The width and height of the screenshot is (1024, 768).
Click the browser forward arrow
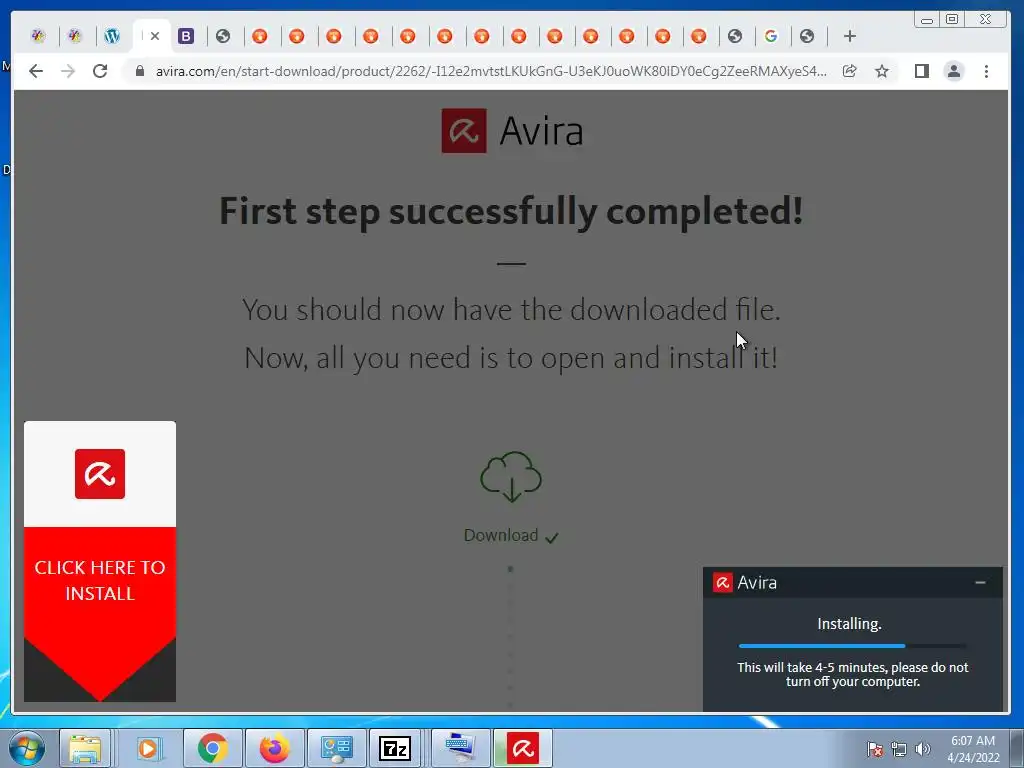[68, 71]
